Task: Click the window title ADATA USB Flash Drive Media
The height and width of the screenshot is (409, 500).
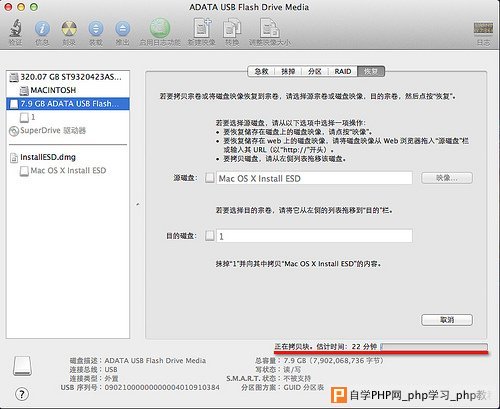Action: point(249,7)
